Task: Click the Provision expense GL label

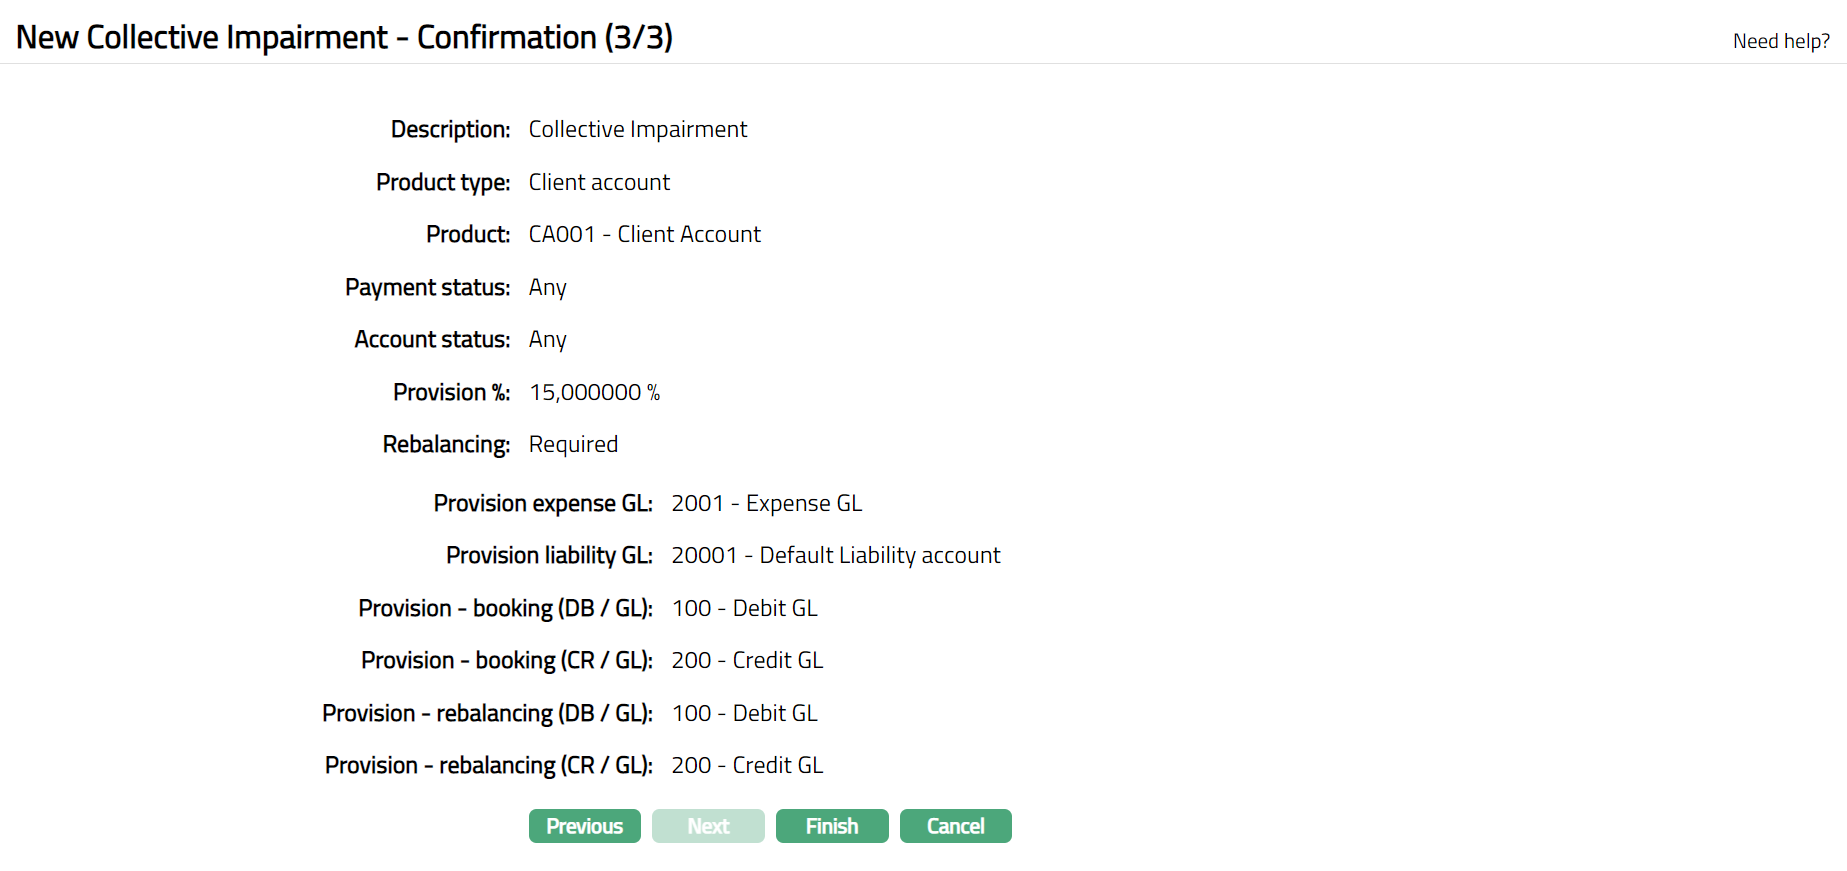Action: point(543,503)
